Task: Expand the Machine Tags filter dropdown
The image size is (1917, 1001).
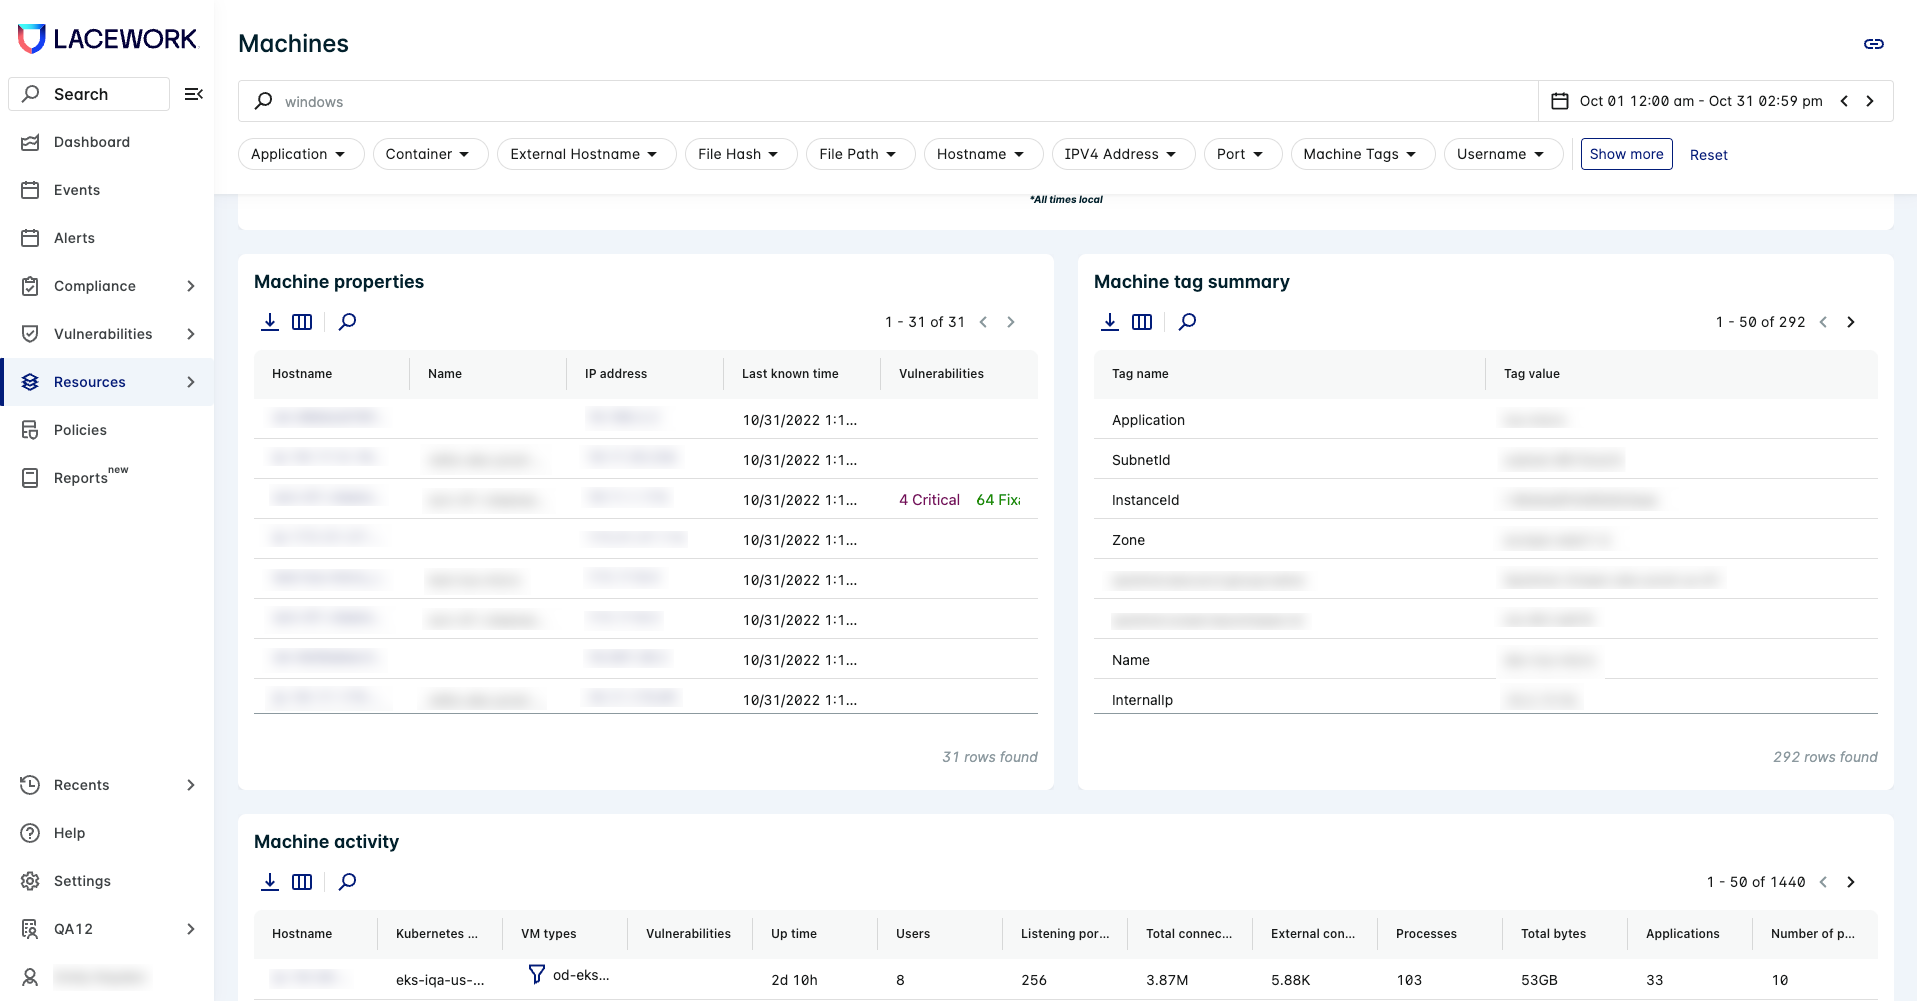Action: (x=1362, y=154)
